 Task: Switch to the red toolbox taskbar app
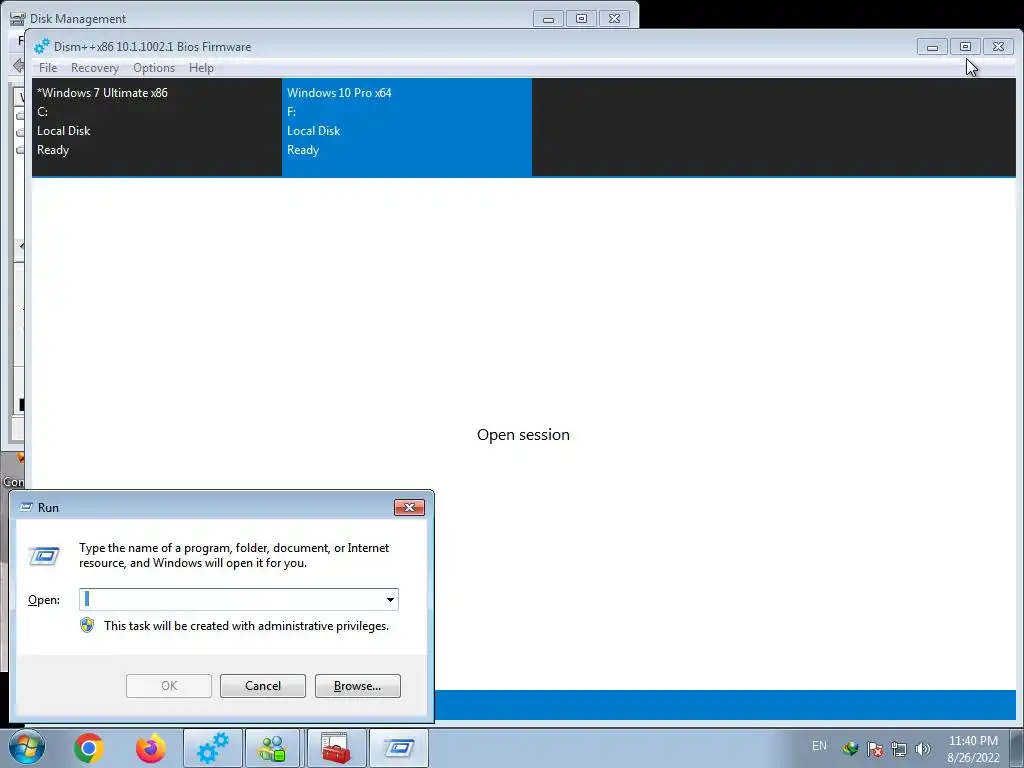[336, 748]
